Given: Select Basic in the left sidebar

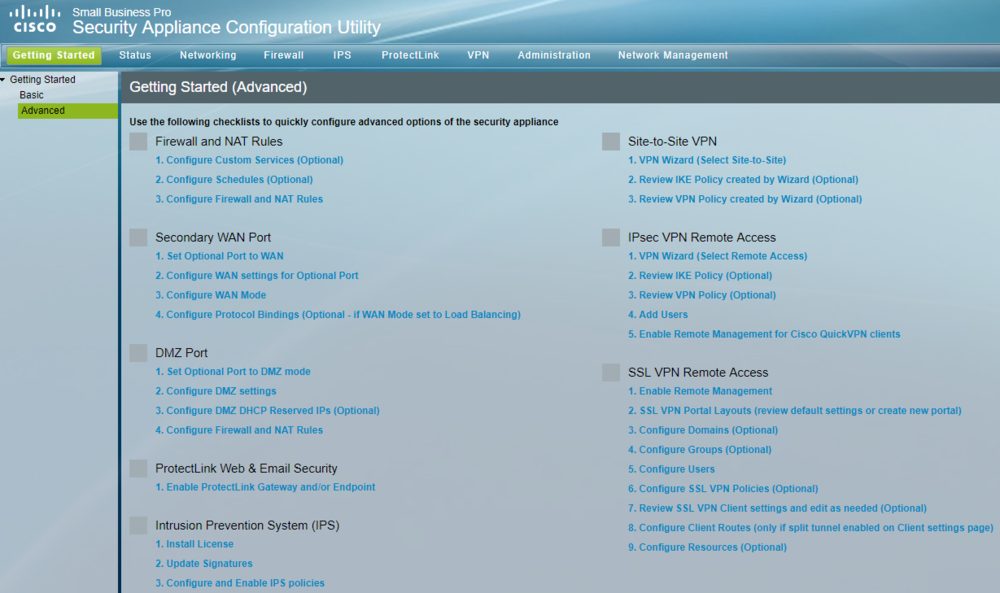Looking at the screenshot, I should tap(32, 95).
